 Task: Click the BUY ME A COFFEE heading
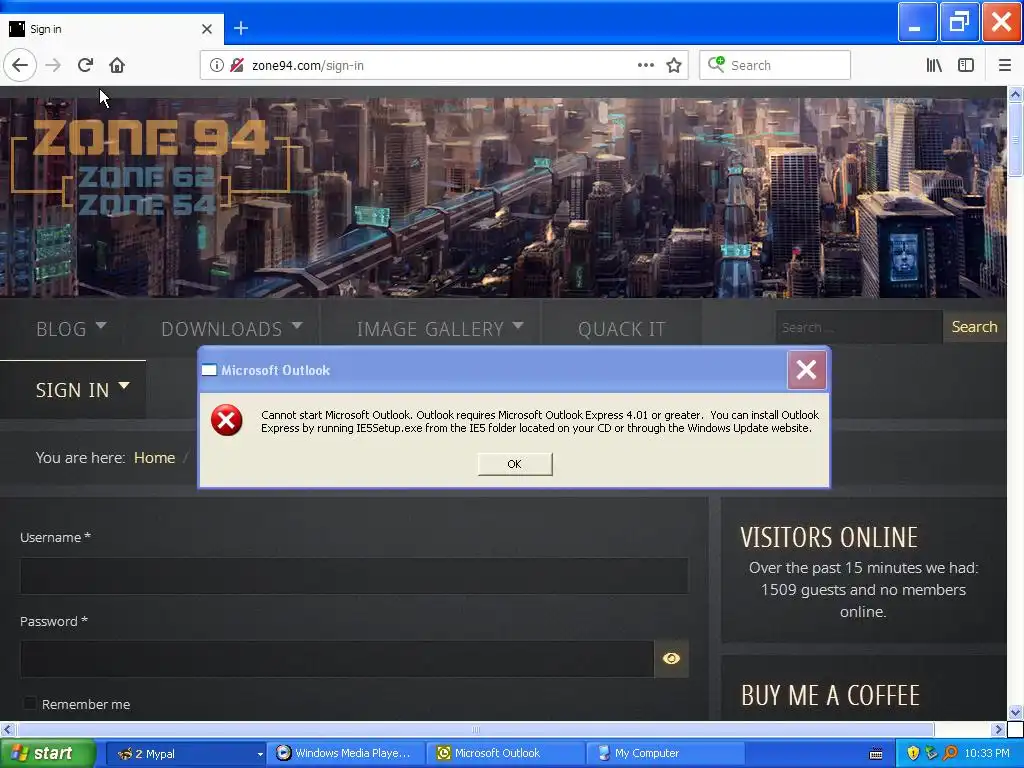tap(830, 696)
